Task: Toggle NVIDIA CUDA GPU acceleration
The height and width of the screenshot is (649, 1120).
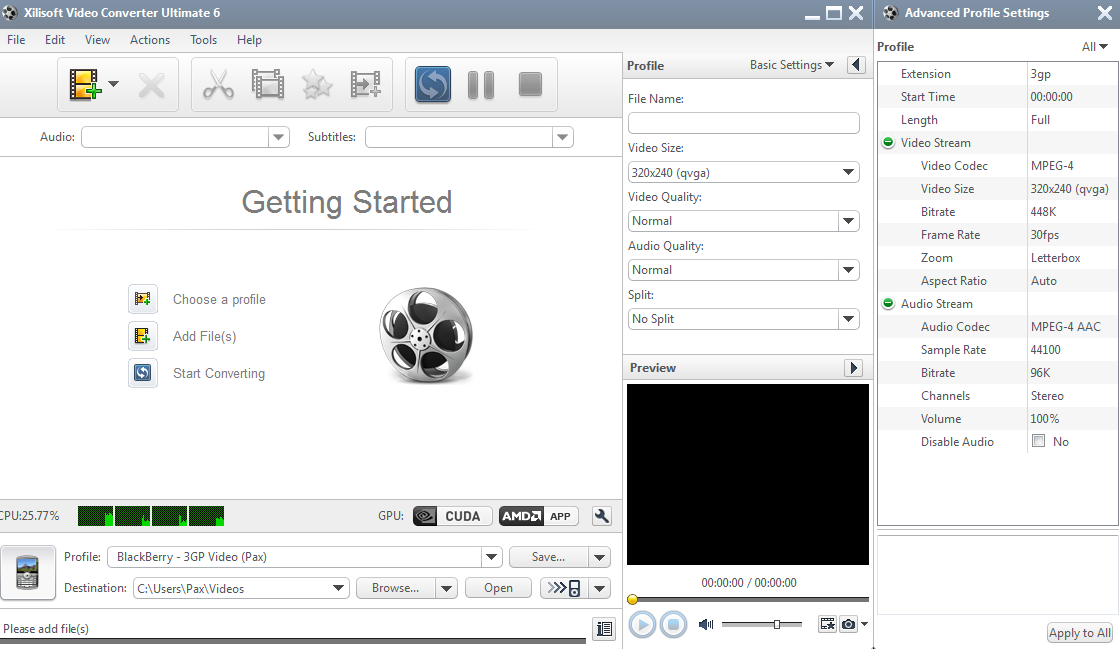Action: point(451,516)
